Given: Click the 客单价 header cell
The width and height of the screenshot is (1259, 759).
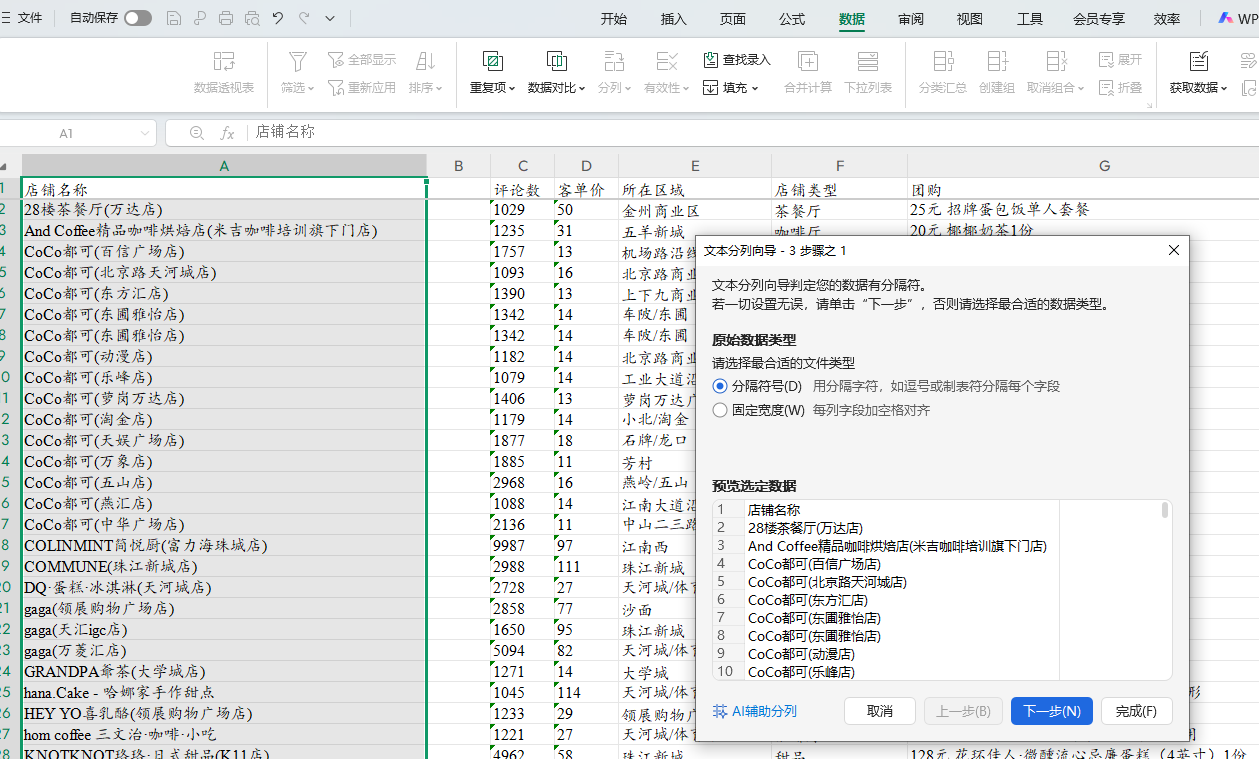Looking at the screenshot, I should tap(586, 189).
